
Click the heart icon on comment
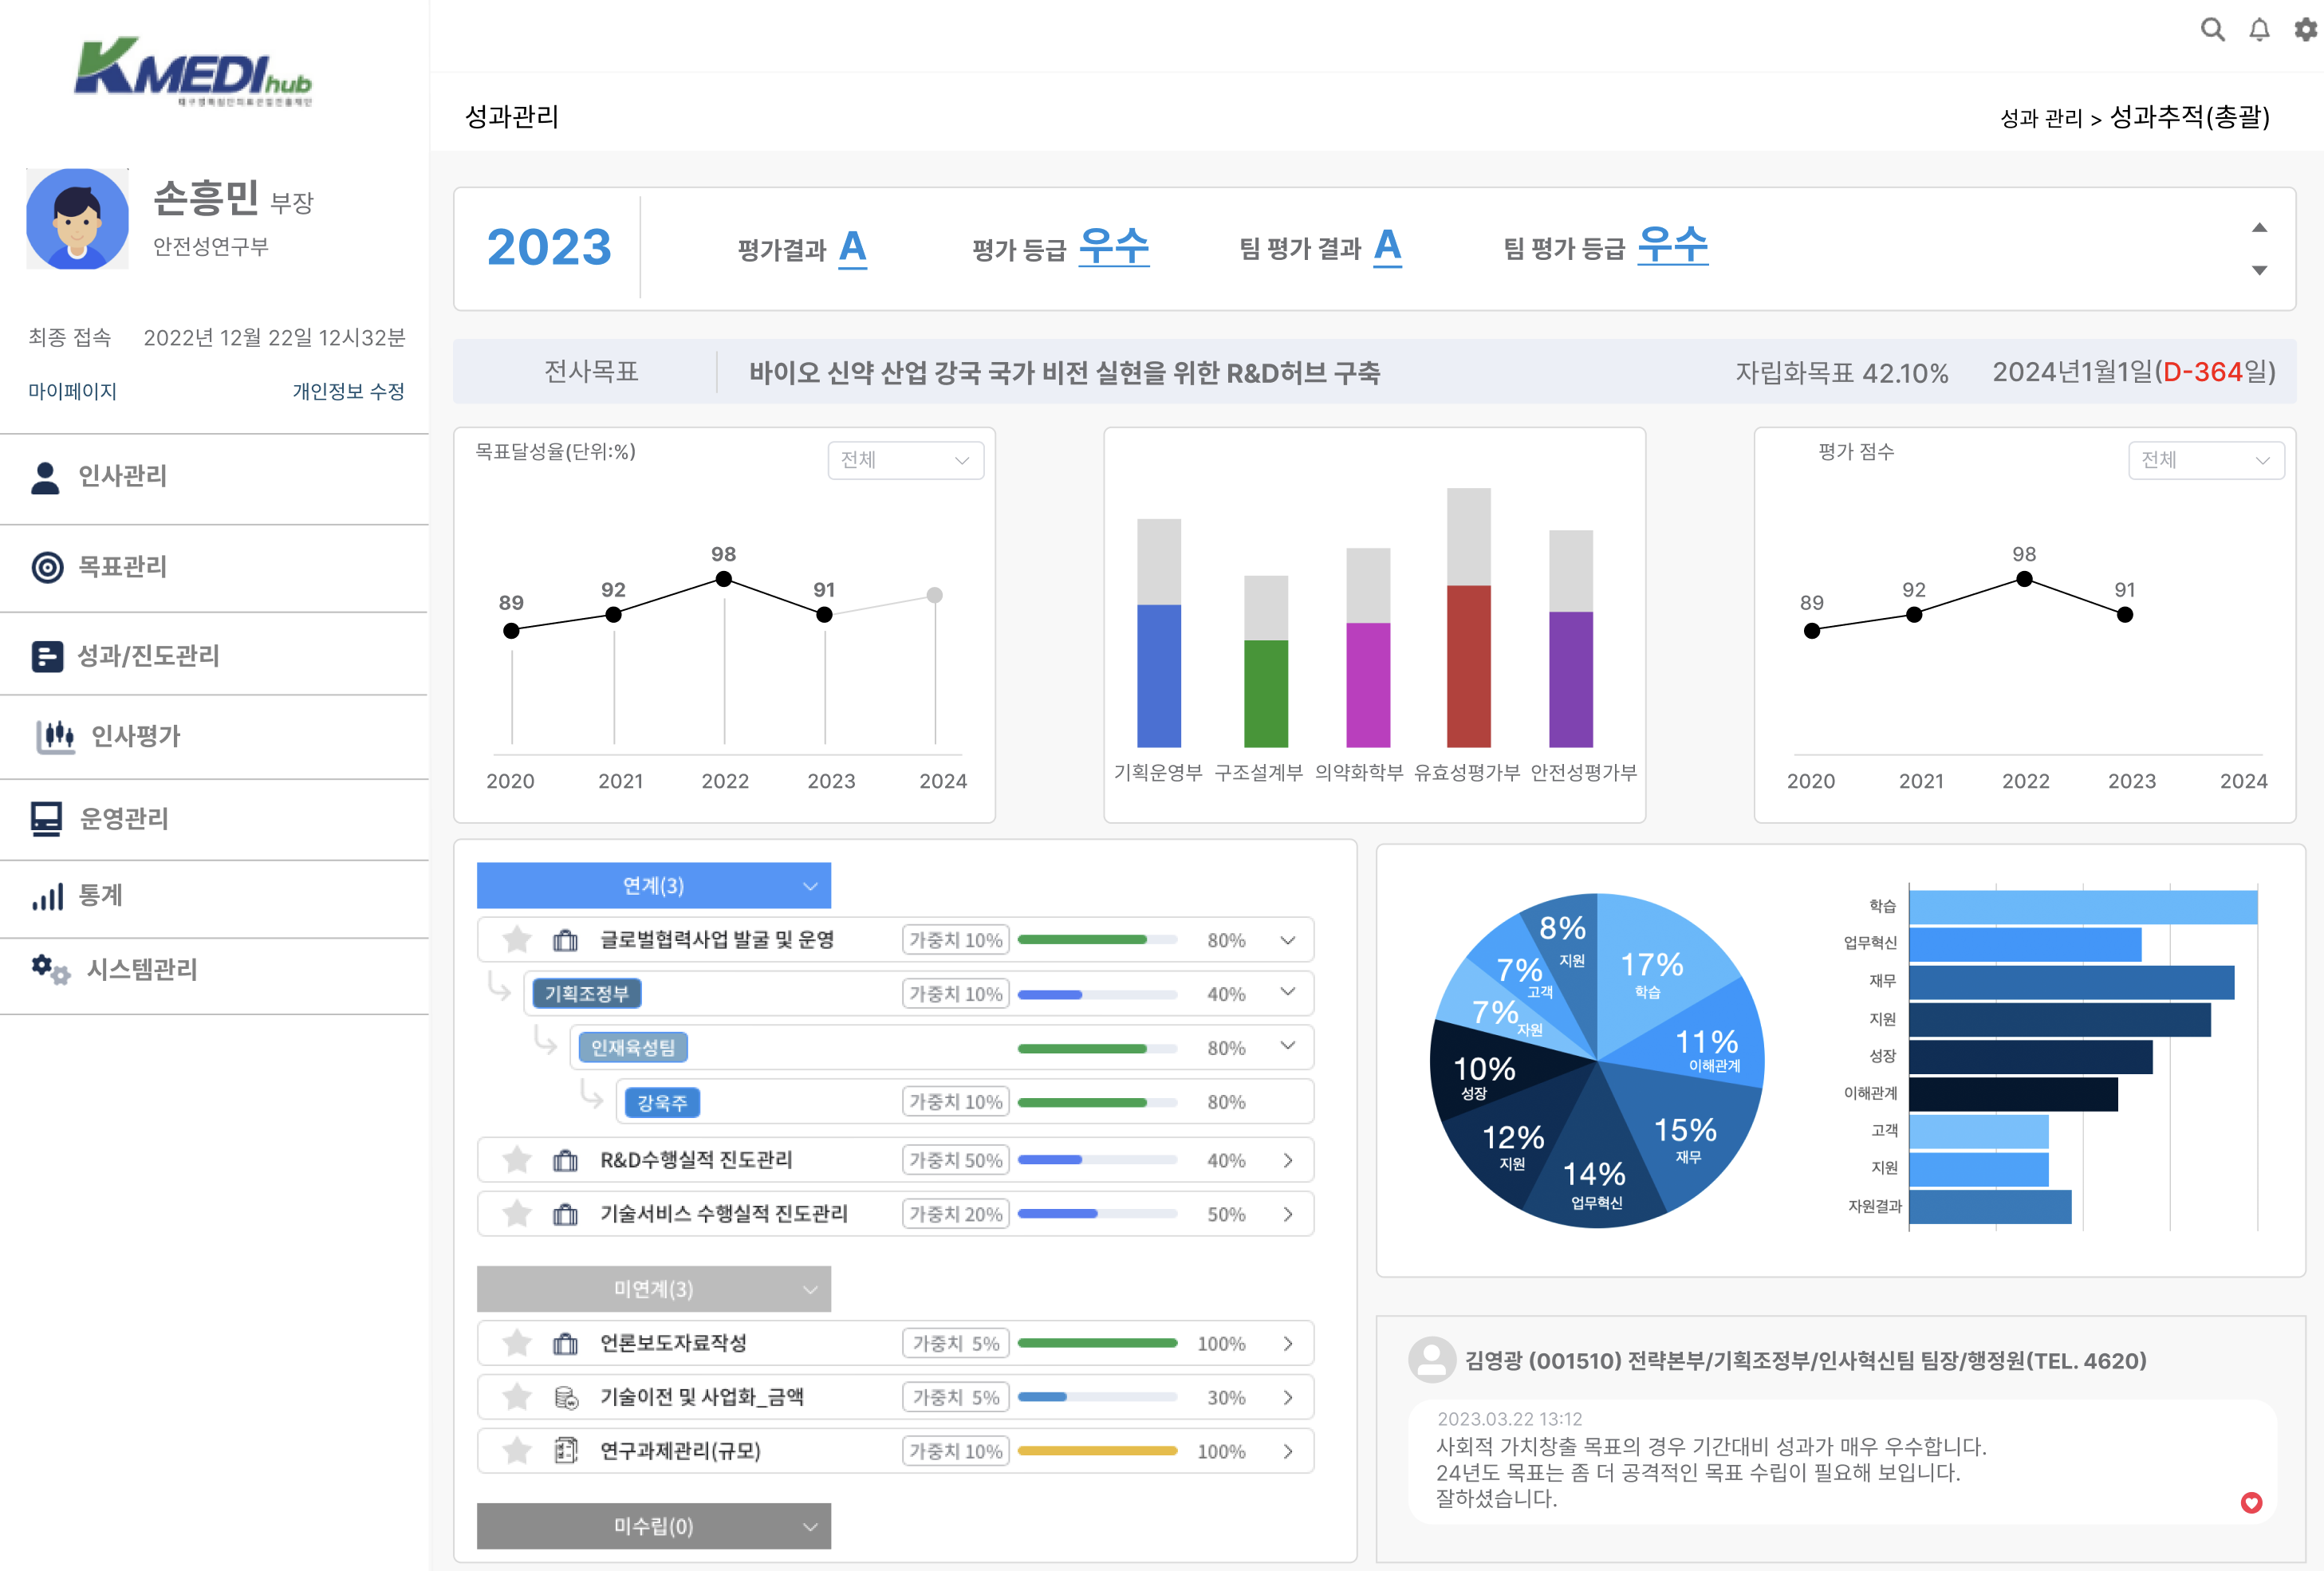coord(2251,1502)
